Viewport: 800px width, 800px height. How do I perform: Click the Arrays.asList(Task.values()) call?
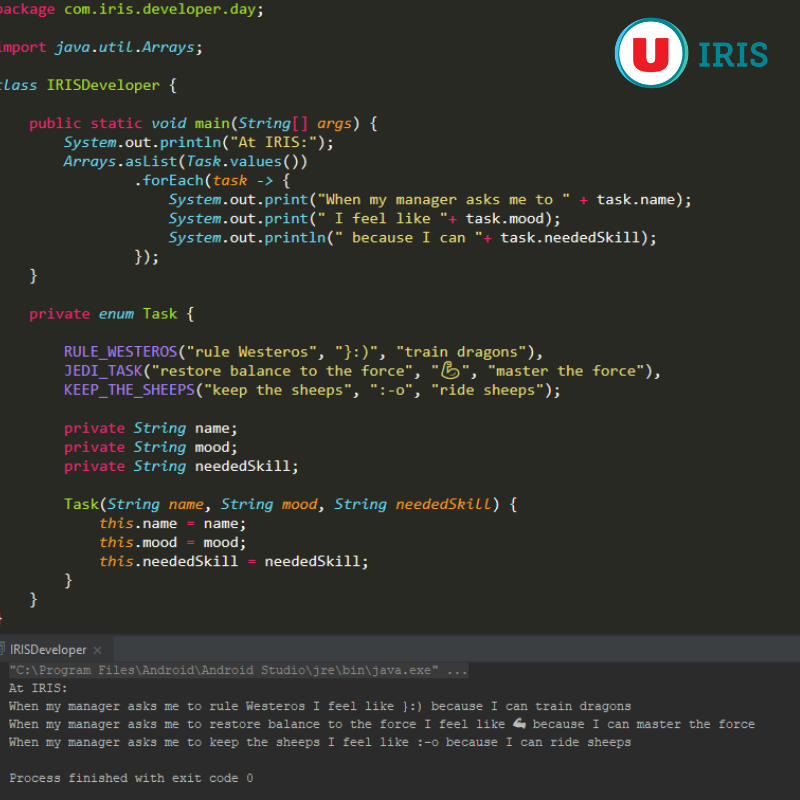coord(186,161)
